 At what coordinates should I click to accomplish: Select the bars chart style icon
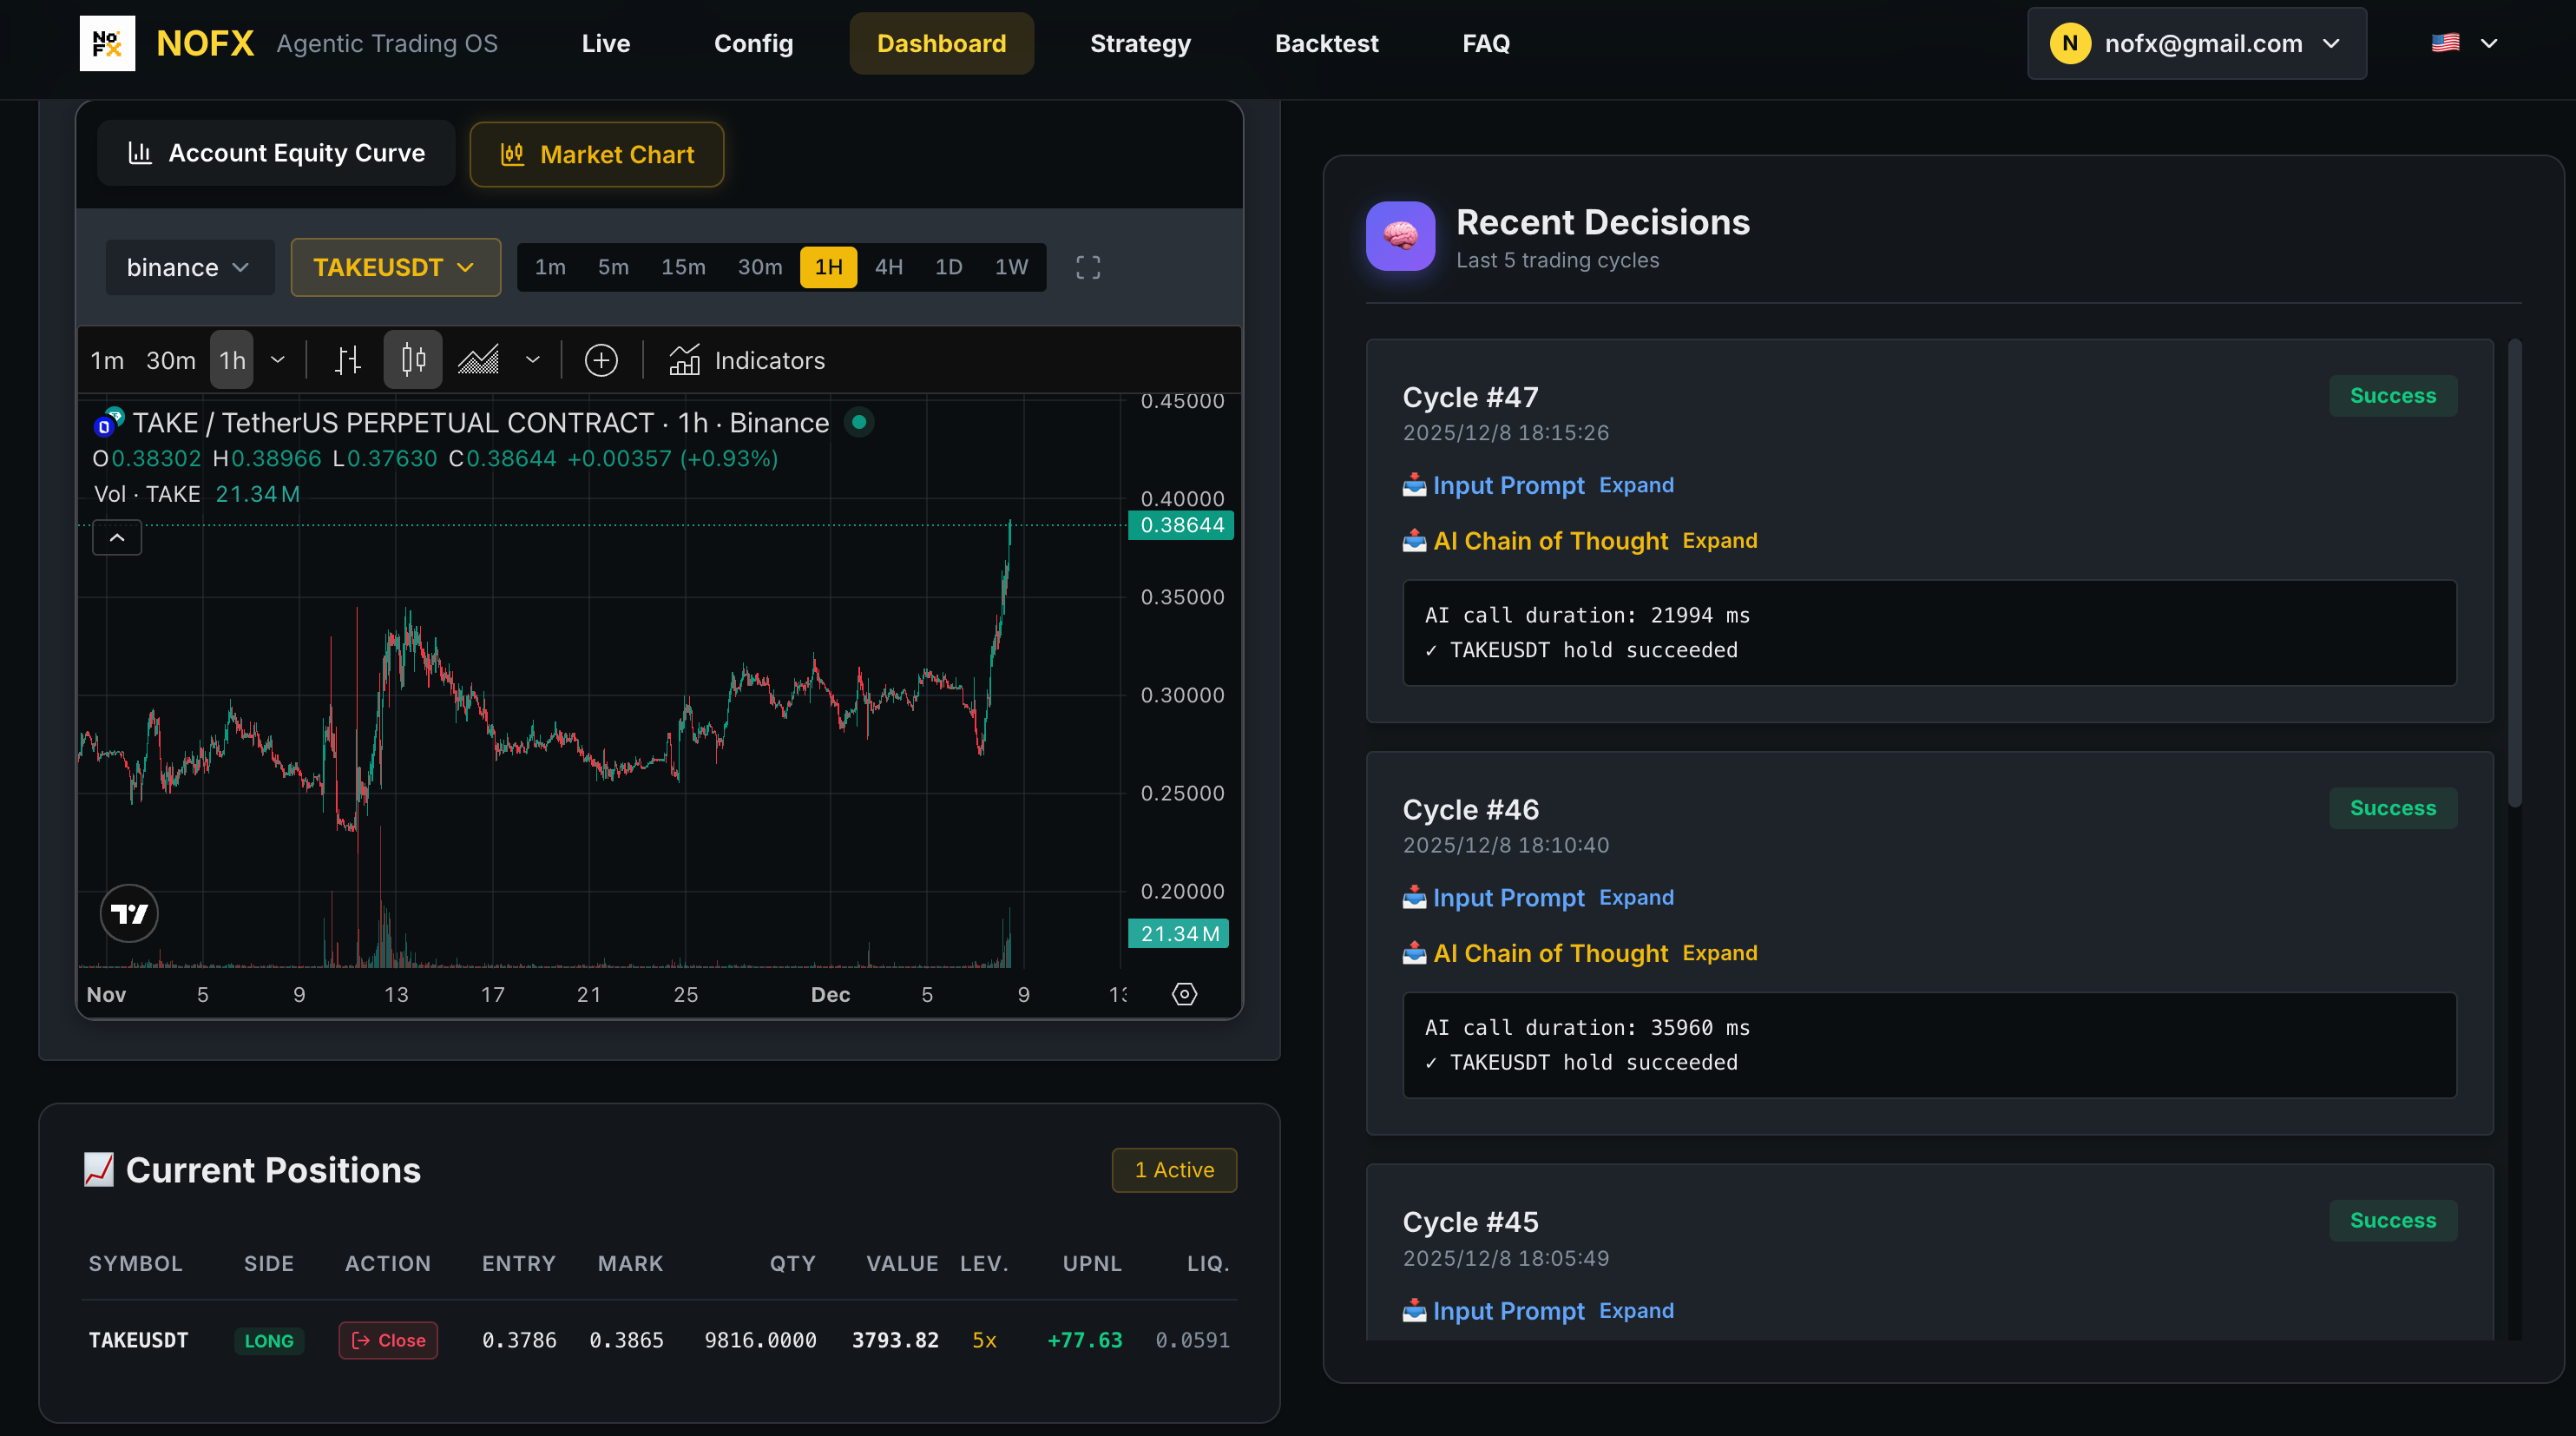[348, 360]
